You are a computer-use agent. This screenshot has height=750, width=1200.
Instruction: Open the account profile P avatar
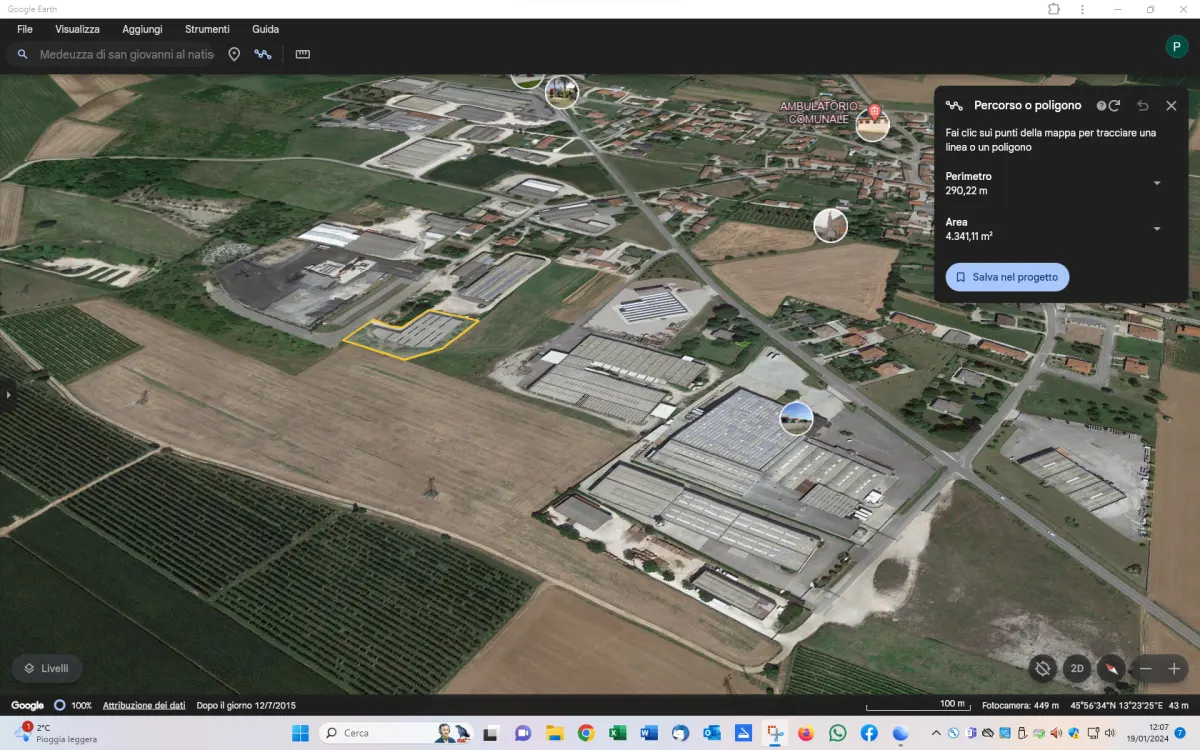[x=1176, y=46]
